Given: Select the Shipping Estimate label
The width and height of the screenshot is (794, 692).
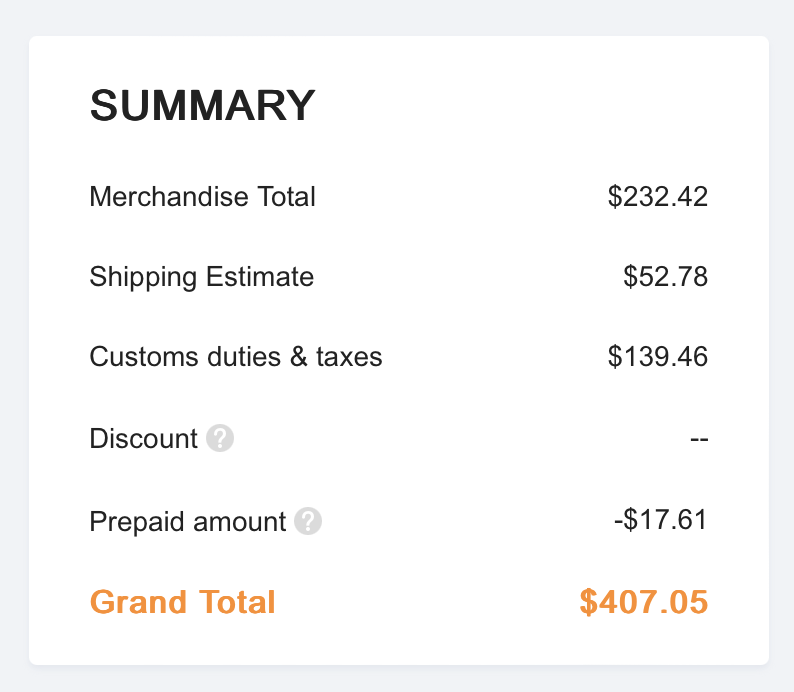Looking at the screenshot, I should coord(201,276).
